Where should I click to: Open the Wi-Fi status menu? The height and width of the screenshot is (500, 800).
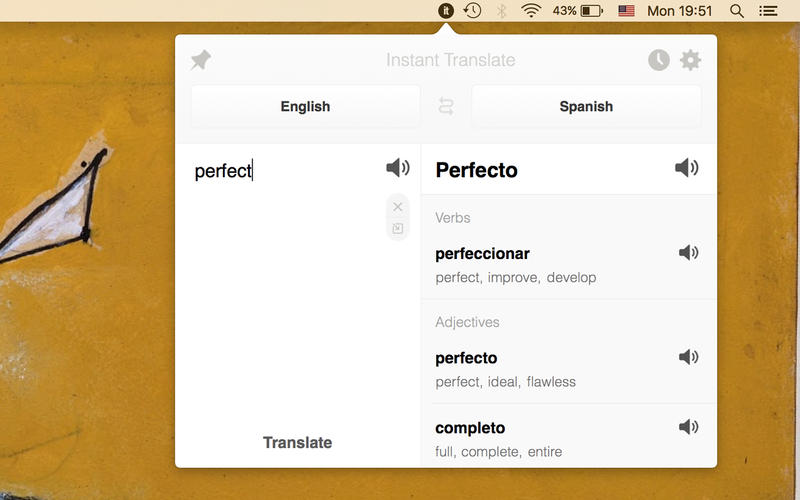click(x=531, y=11)
